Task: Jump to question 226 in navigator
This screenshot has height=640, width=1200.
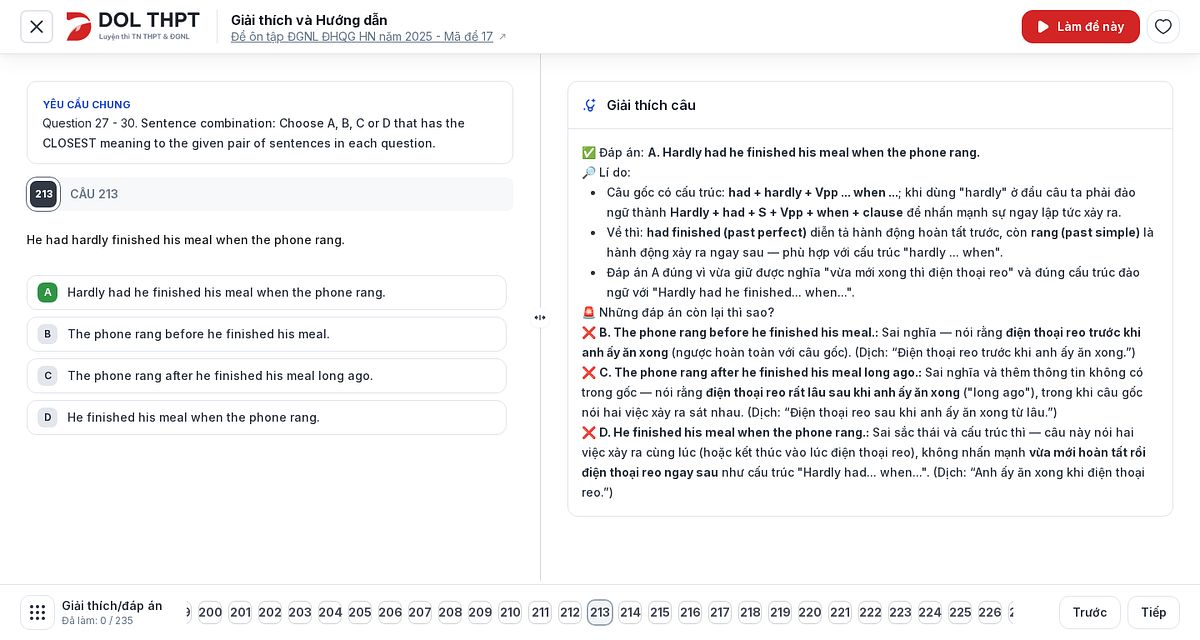Action: pos(990,612)
